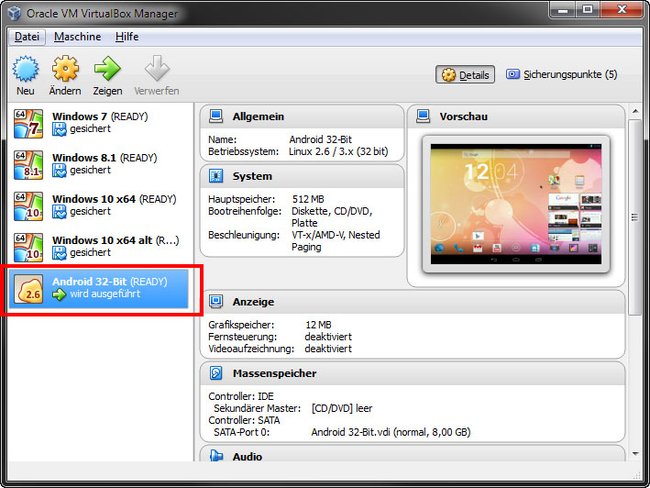650x488 pixels.
Task: Click the Android tablet preview thumbnail
Action: tap(516, 204)
